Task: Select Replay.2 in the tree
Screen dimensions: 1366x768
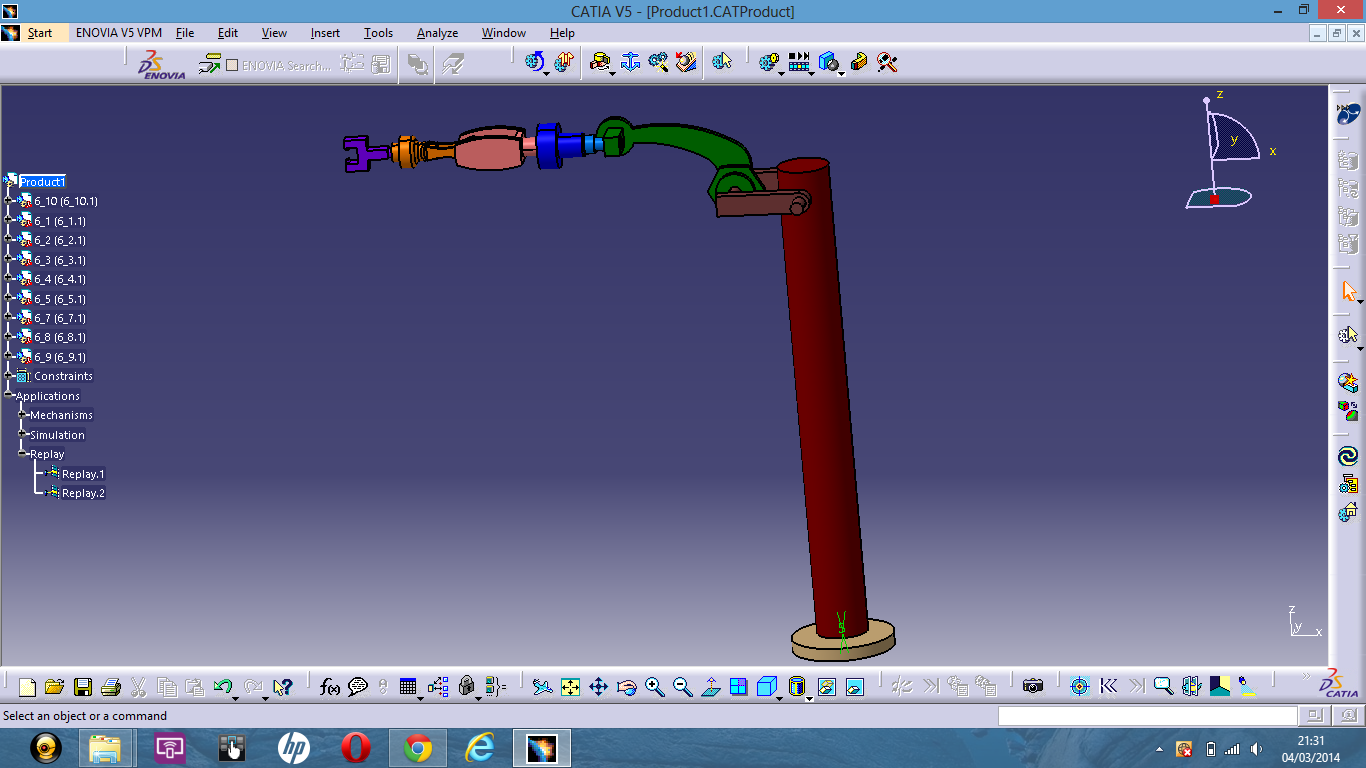Action: [83, 493]
